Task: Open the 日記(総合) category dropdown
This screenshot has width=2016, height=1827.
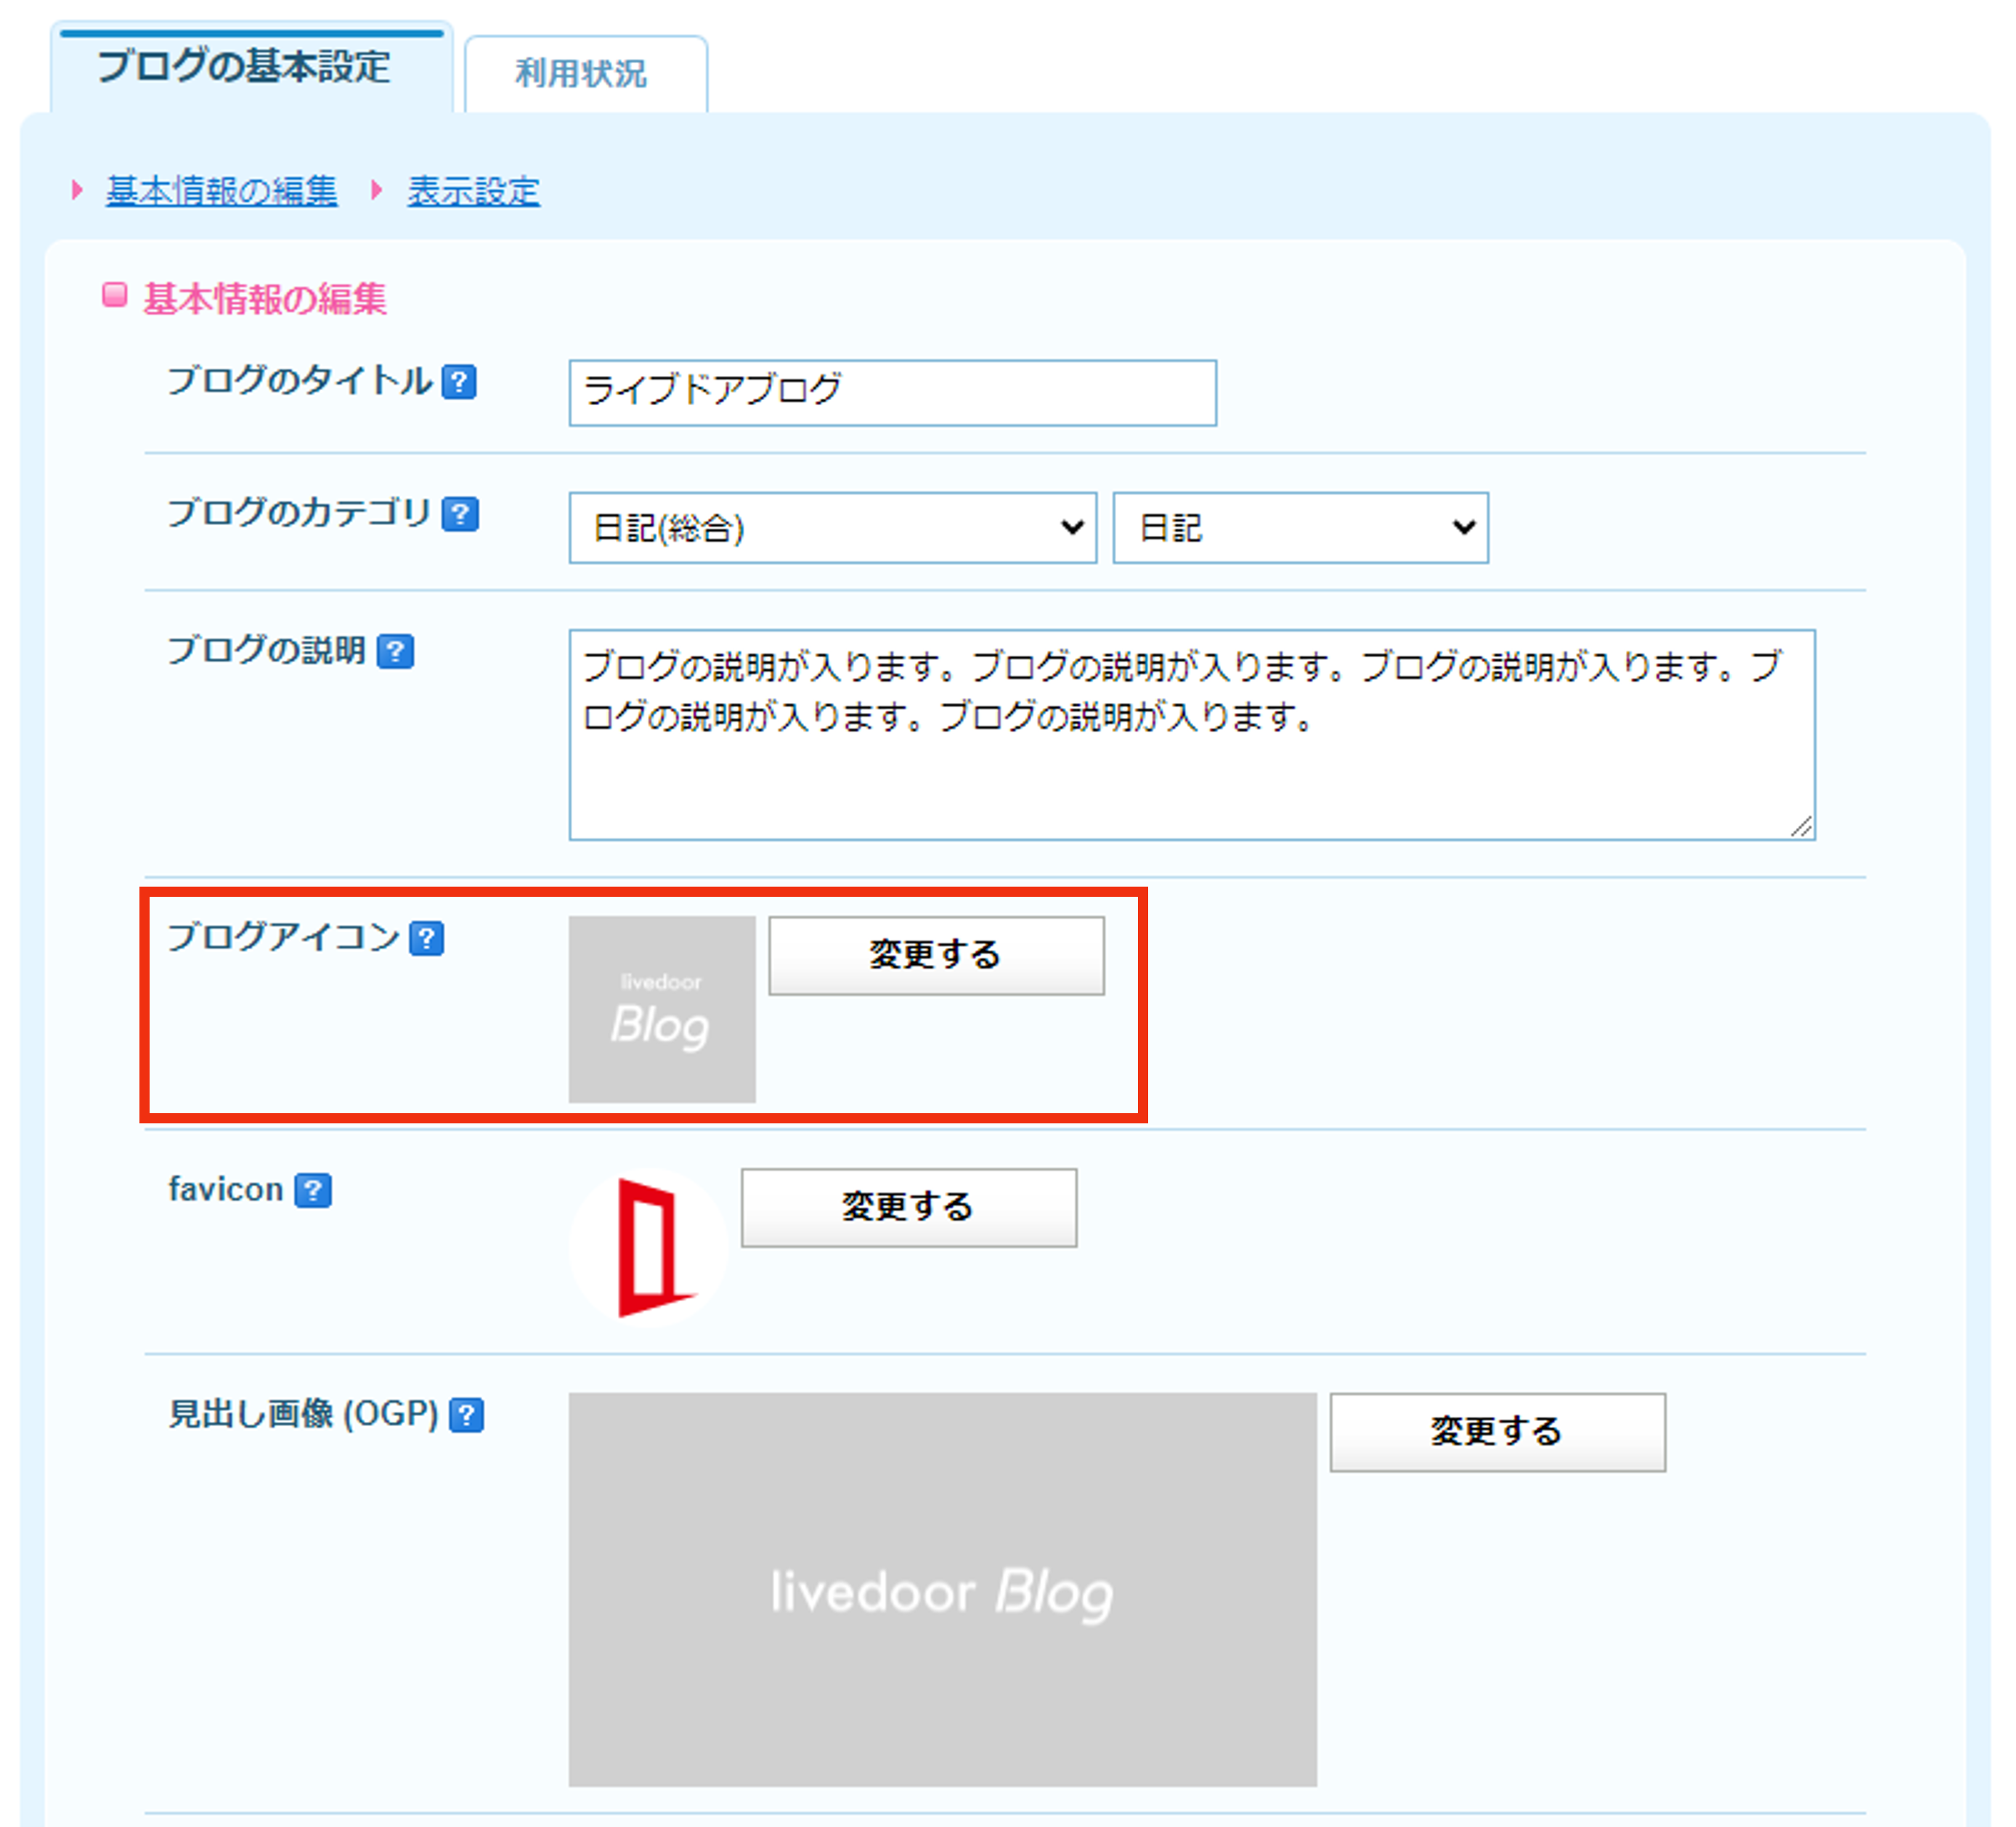Action: point(833,527)
